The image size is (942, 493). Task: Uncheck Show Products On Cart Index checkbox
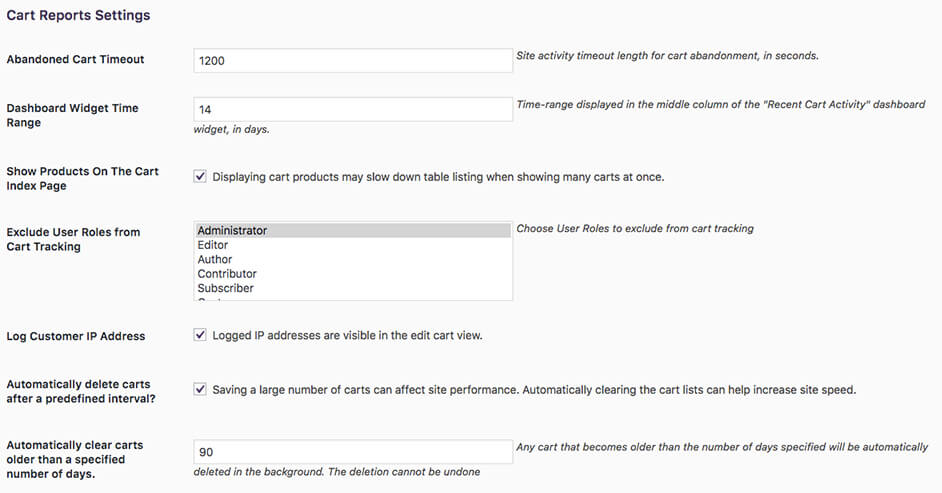click(x=200, y=177)
